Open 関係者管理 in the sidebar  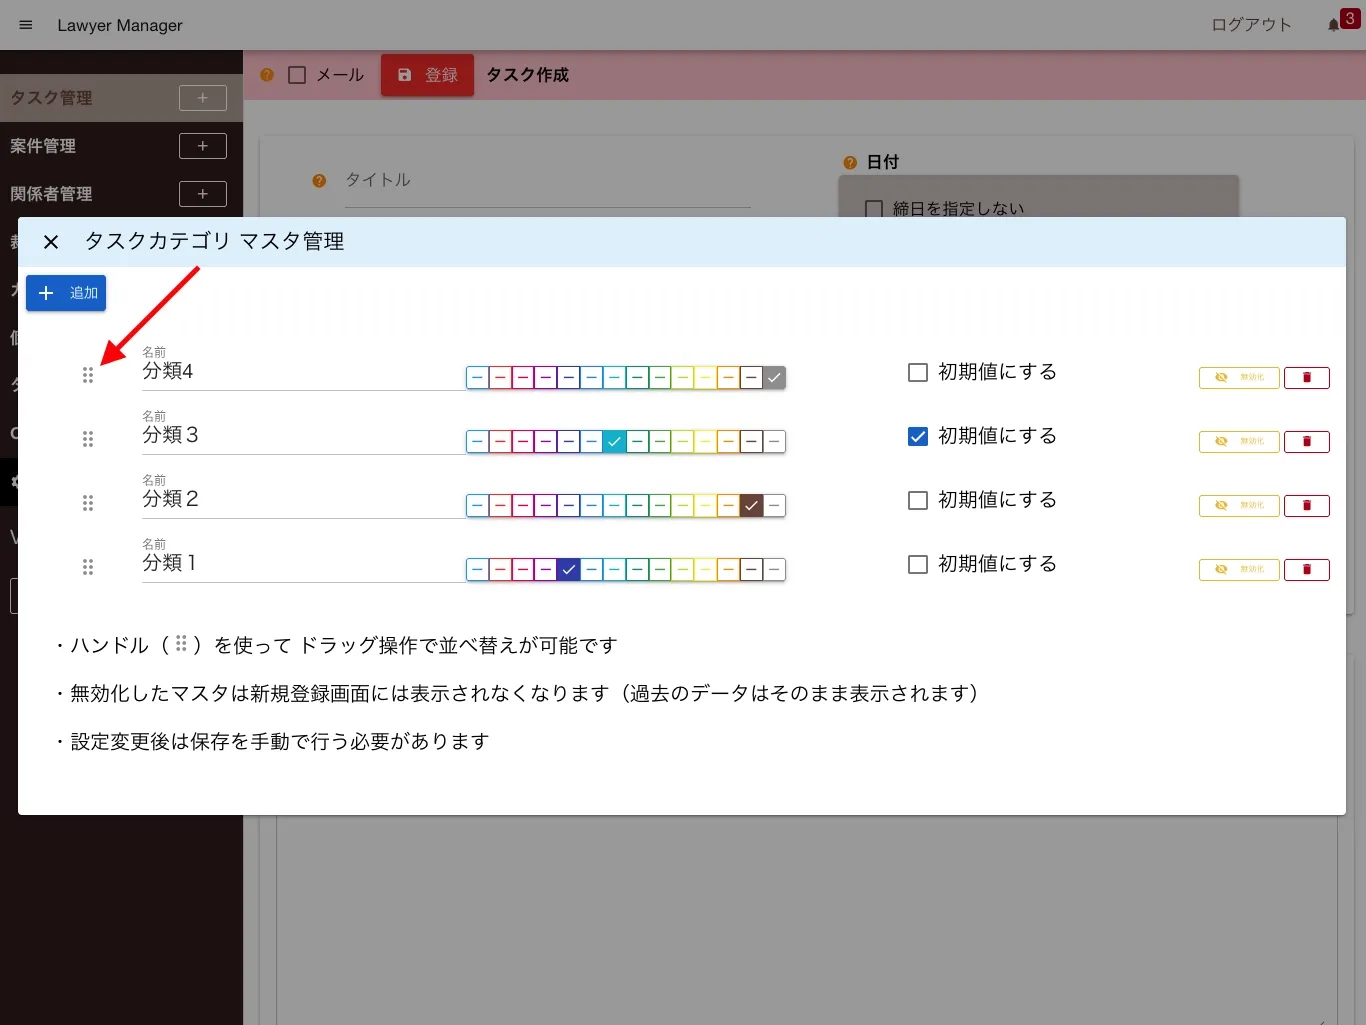click(51, 194)
